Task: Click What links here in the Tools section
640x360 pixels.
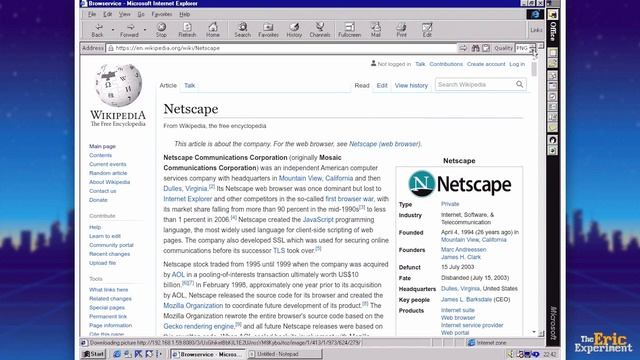Action: [109, 290]
